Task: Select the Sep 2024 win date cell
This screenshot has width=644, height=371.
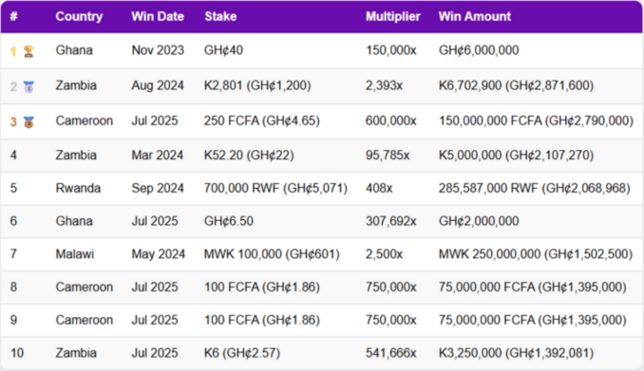Action: [x=157, y=188]
